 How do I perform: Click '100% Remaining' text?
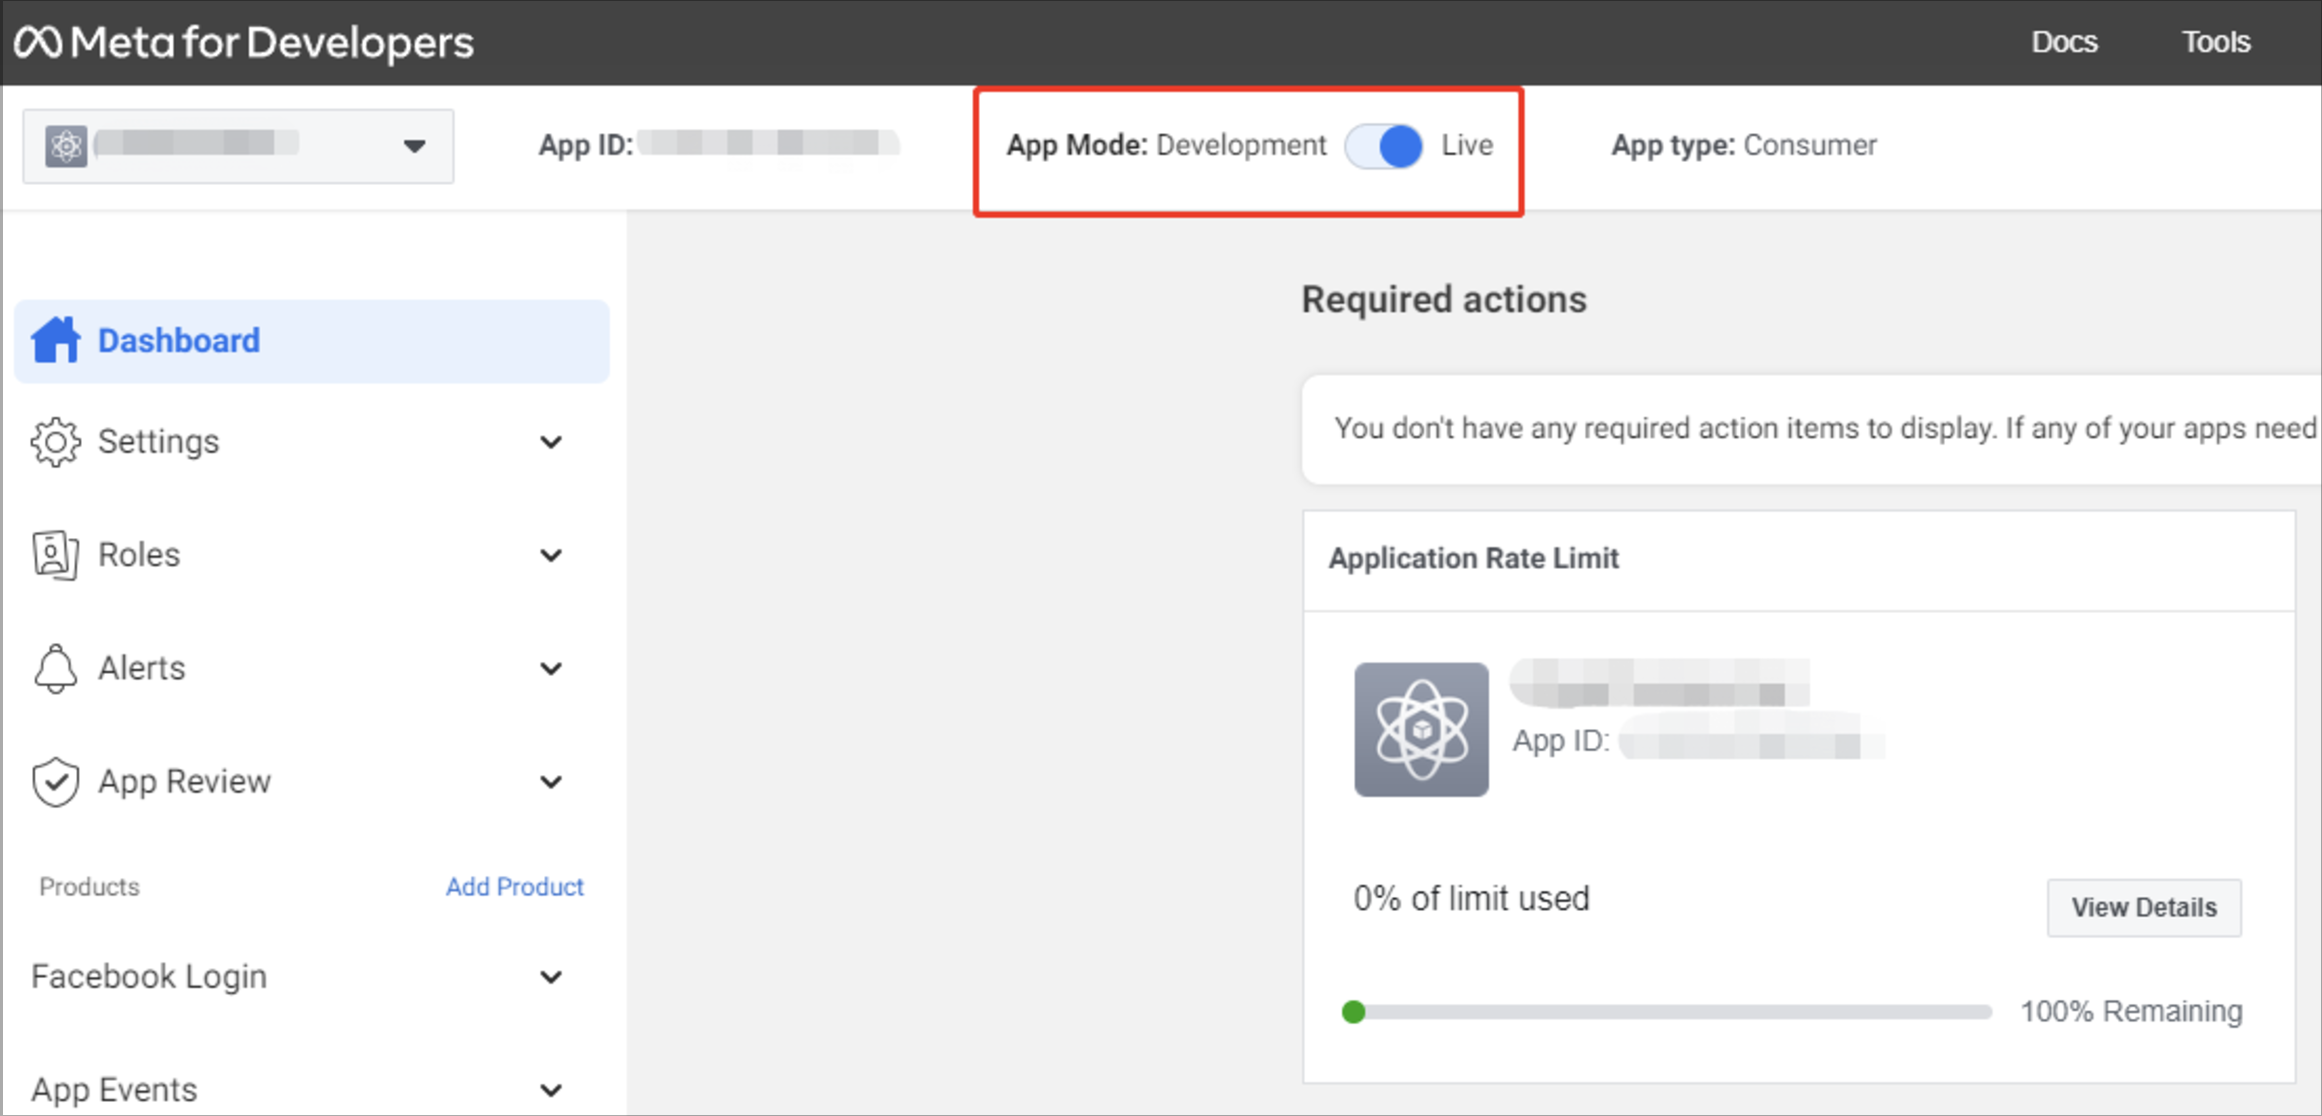(2131, 1012)
